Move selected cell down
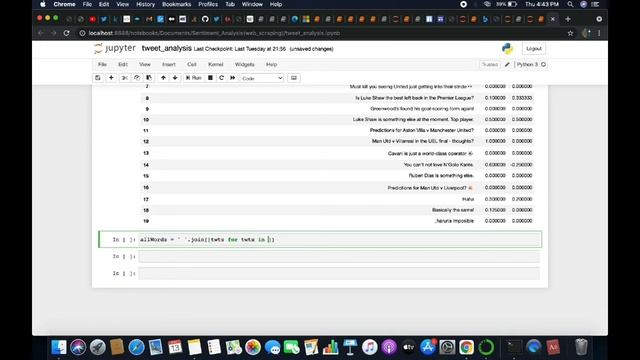640x360 pixels. click(x=175, y=78)
